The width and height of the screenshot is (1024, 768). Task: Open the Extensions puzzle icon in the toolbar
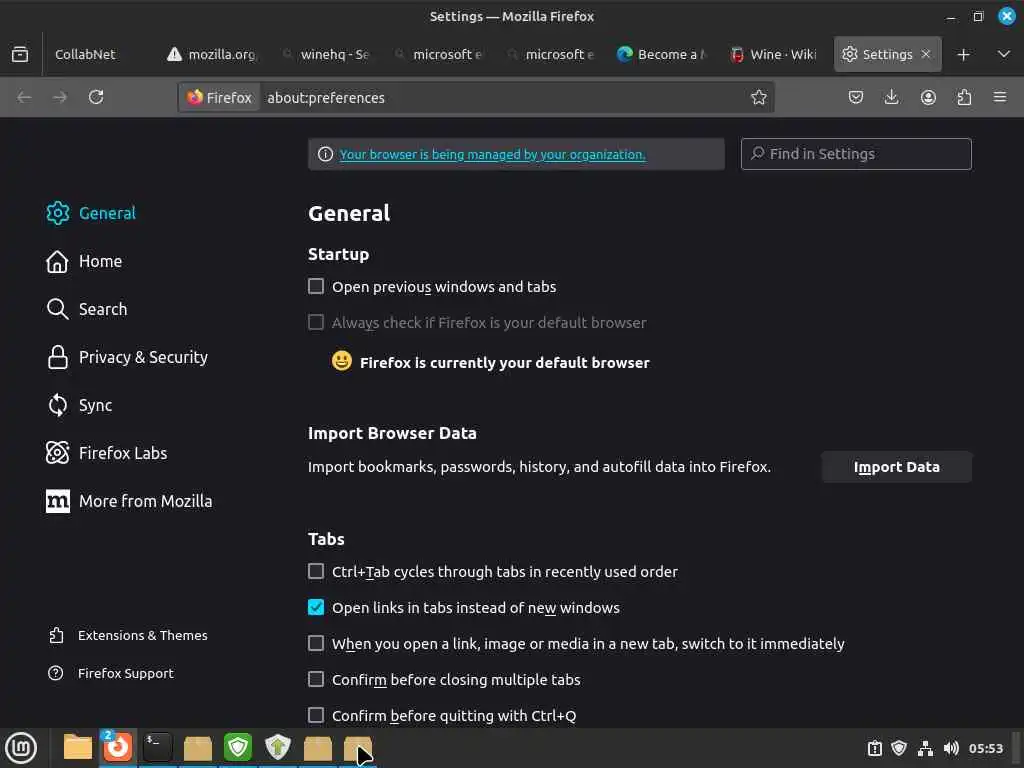964,97
